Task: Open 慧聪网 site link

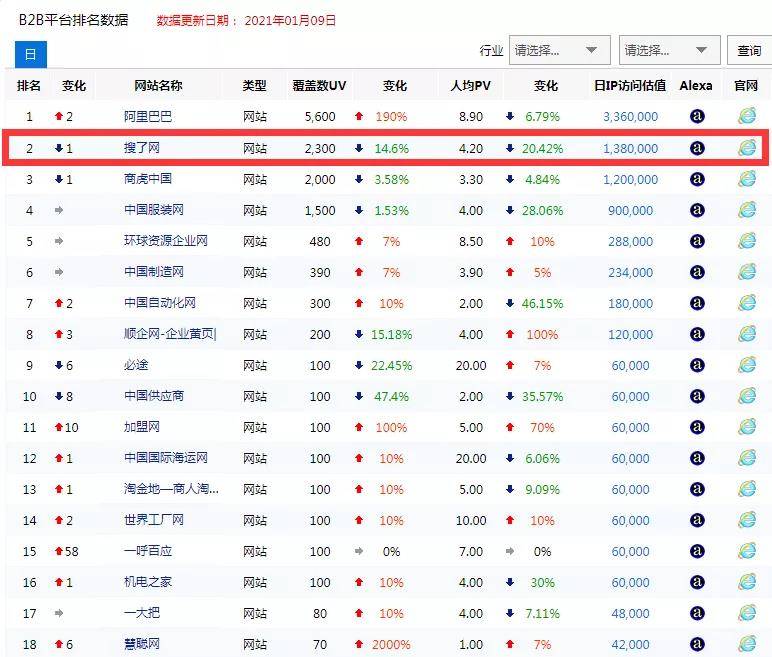Action: 142,644
